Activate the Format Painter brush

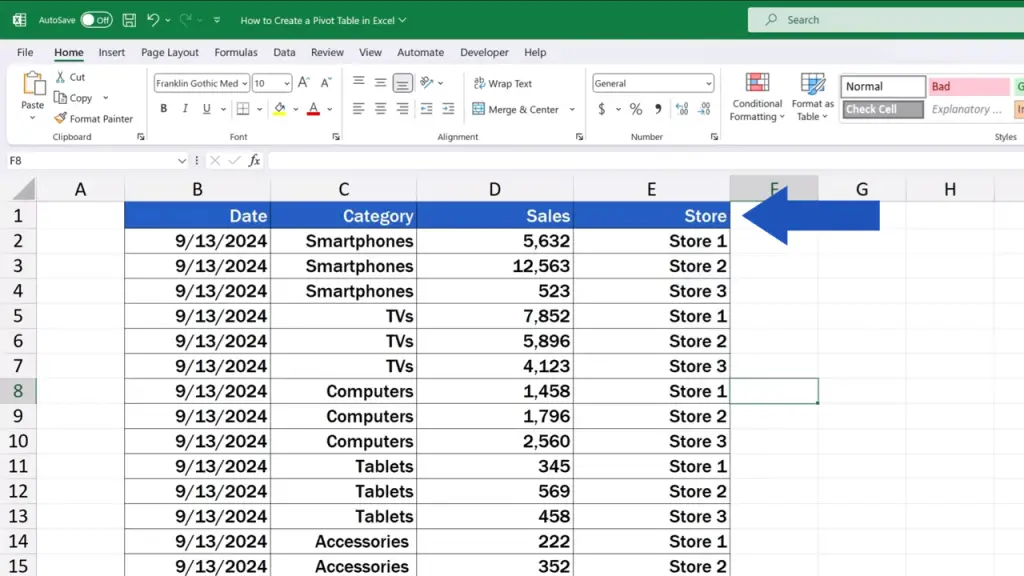94,119
